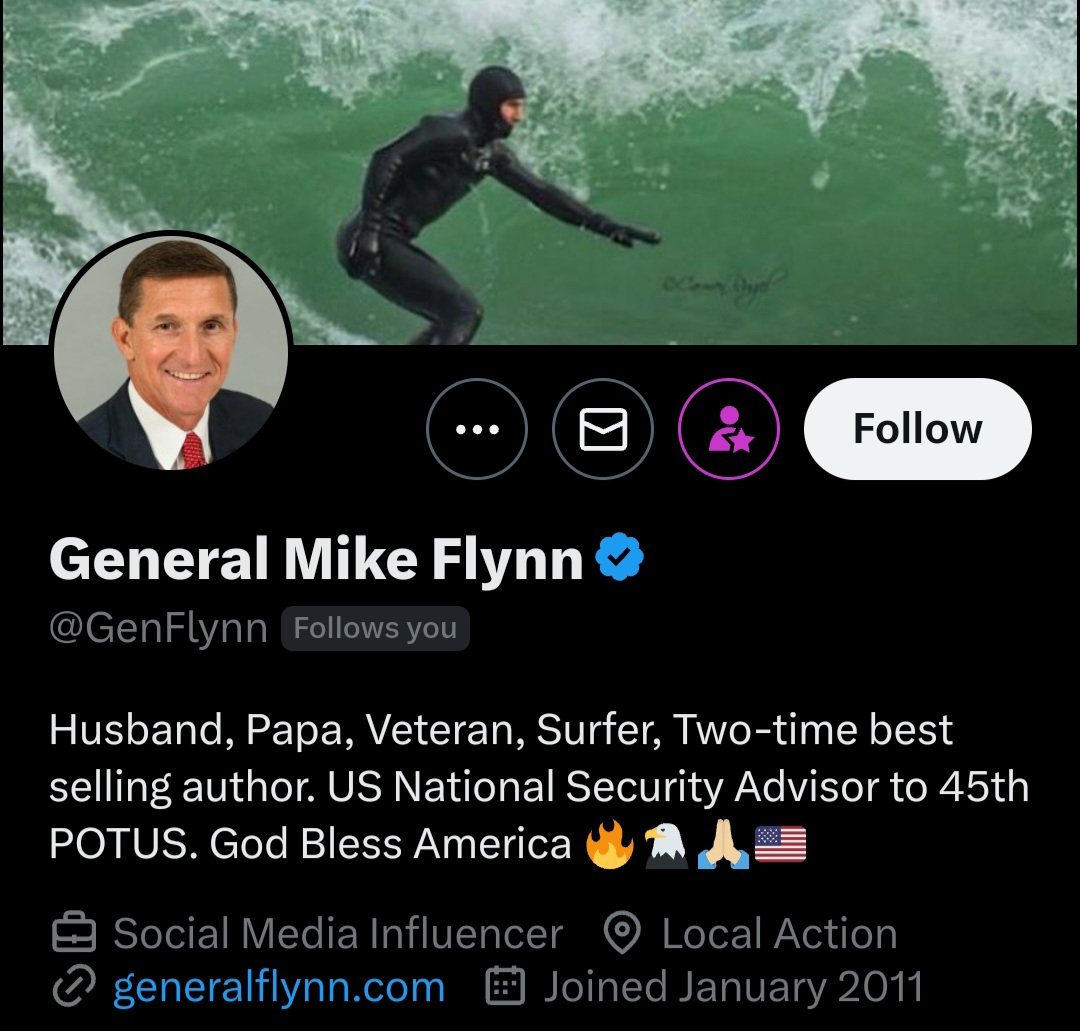Click the Social Media Influencer label
Viewport: 1080px width, 1031px height.
click(x=338, y=935)
